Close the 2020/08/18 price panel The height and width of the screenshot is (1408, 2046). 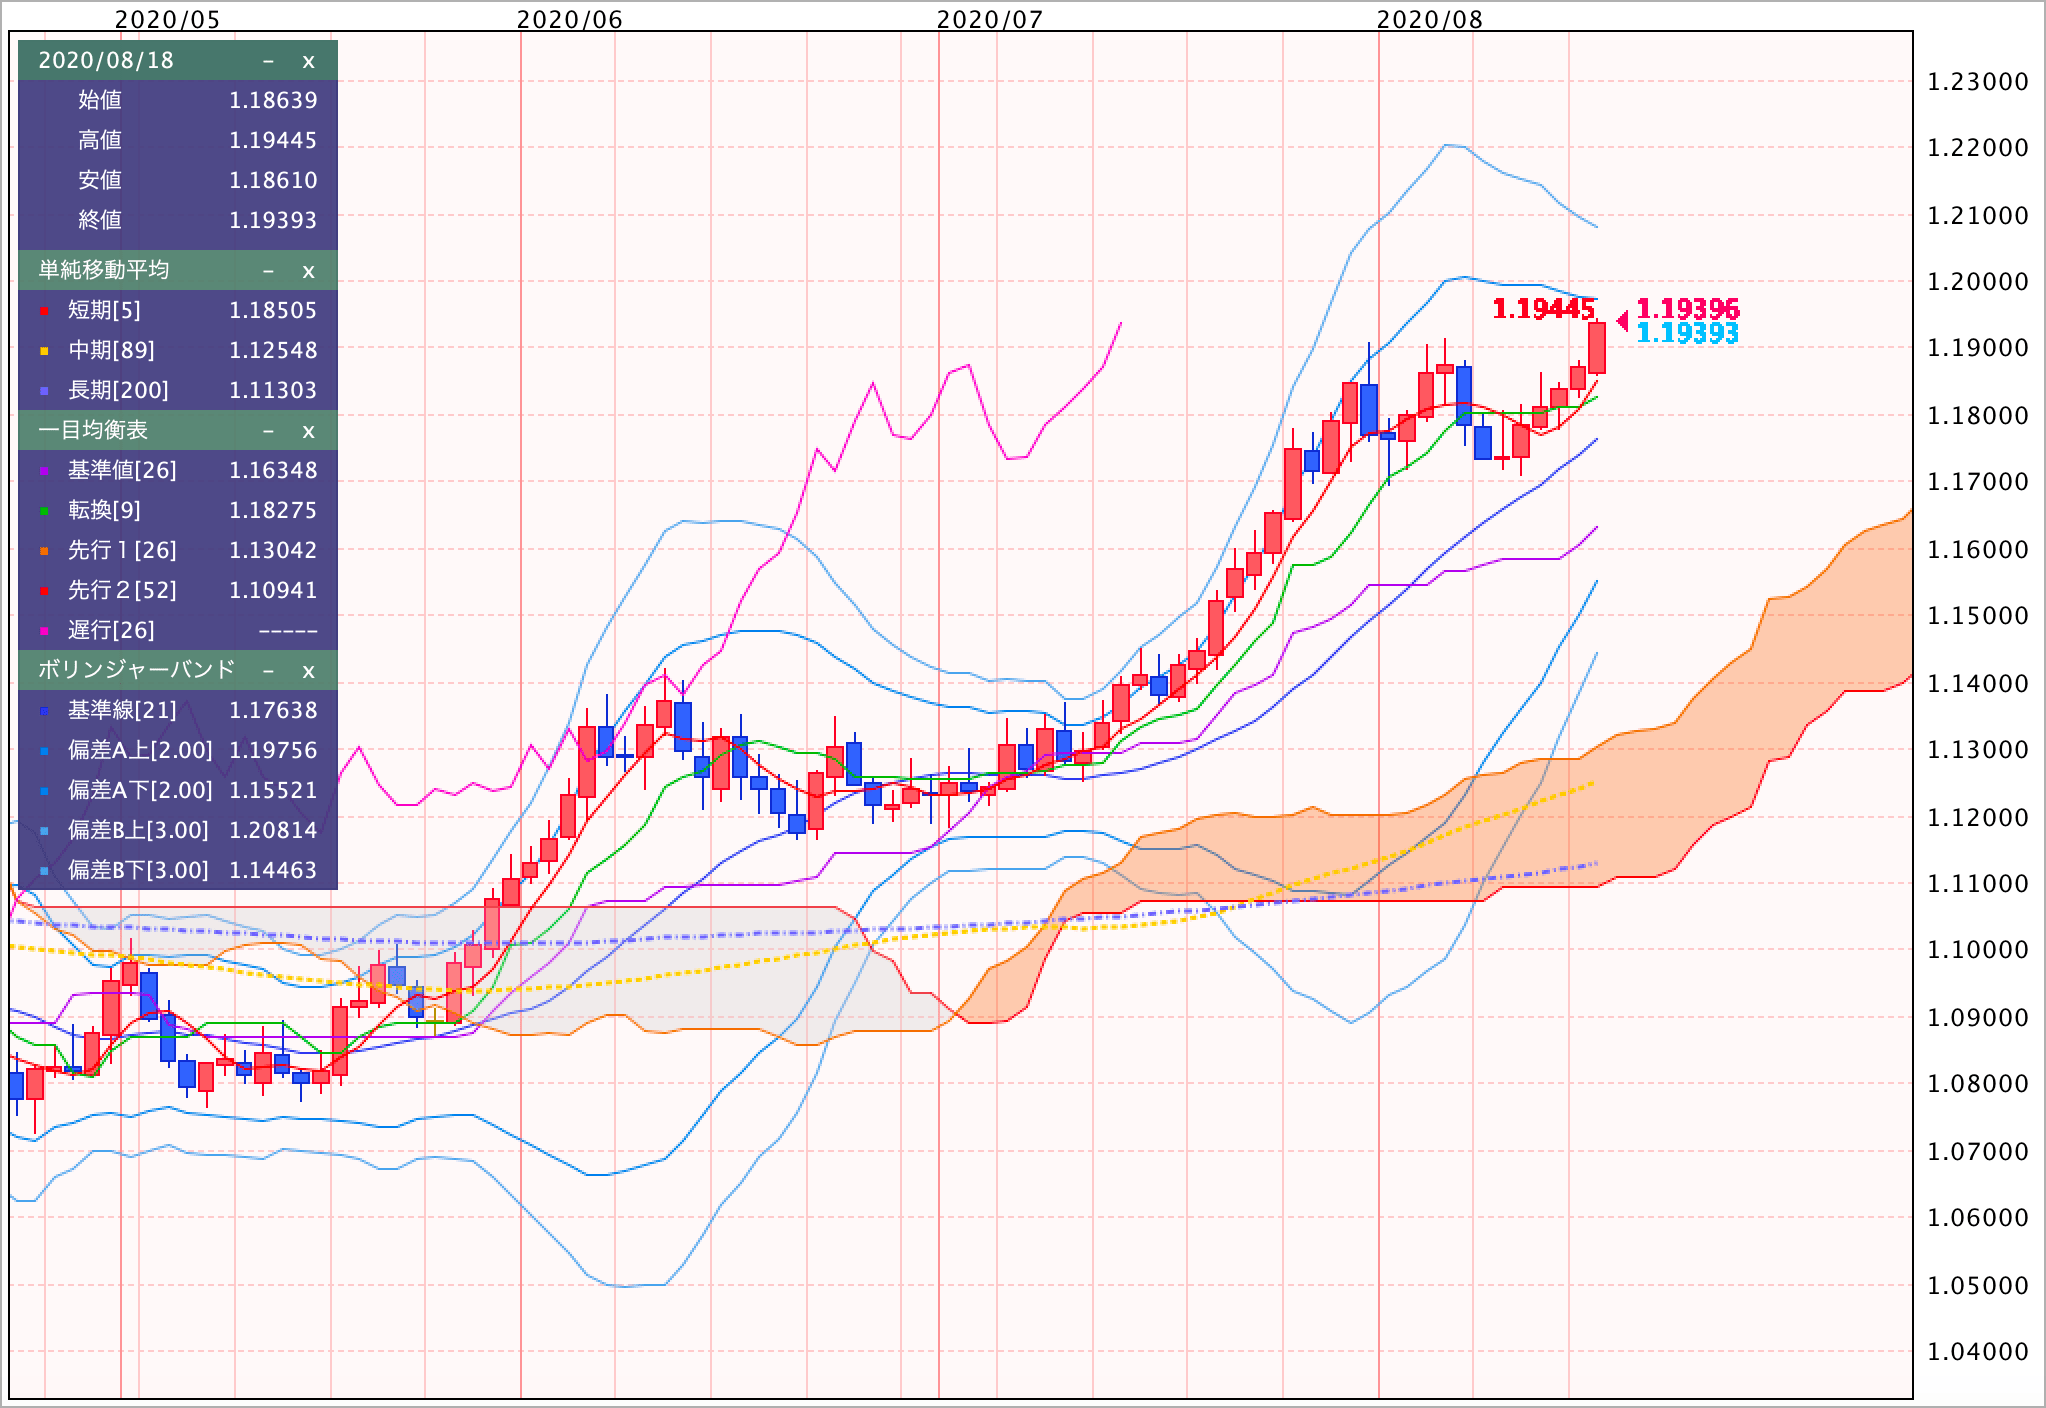click(308, 61)
